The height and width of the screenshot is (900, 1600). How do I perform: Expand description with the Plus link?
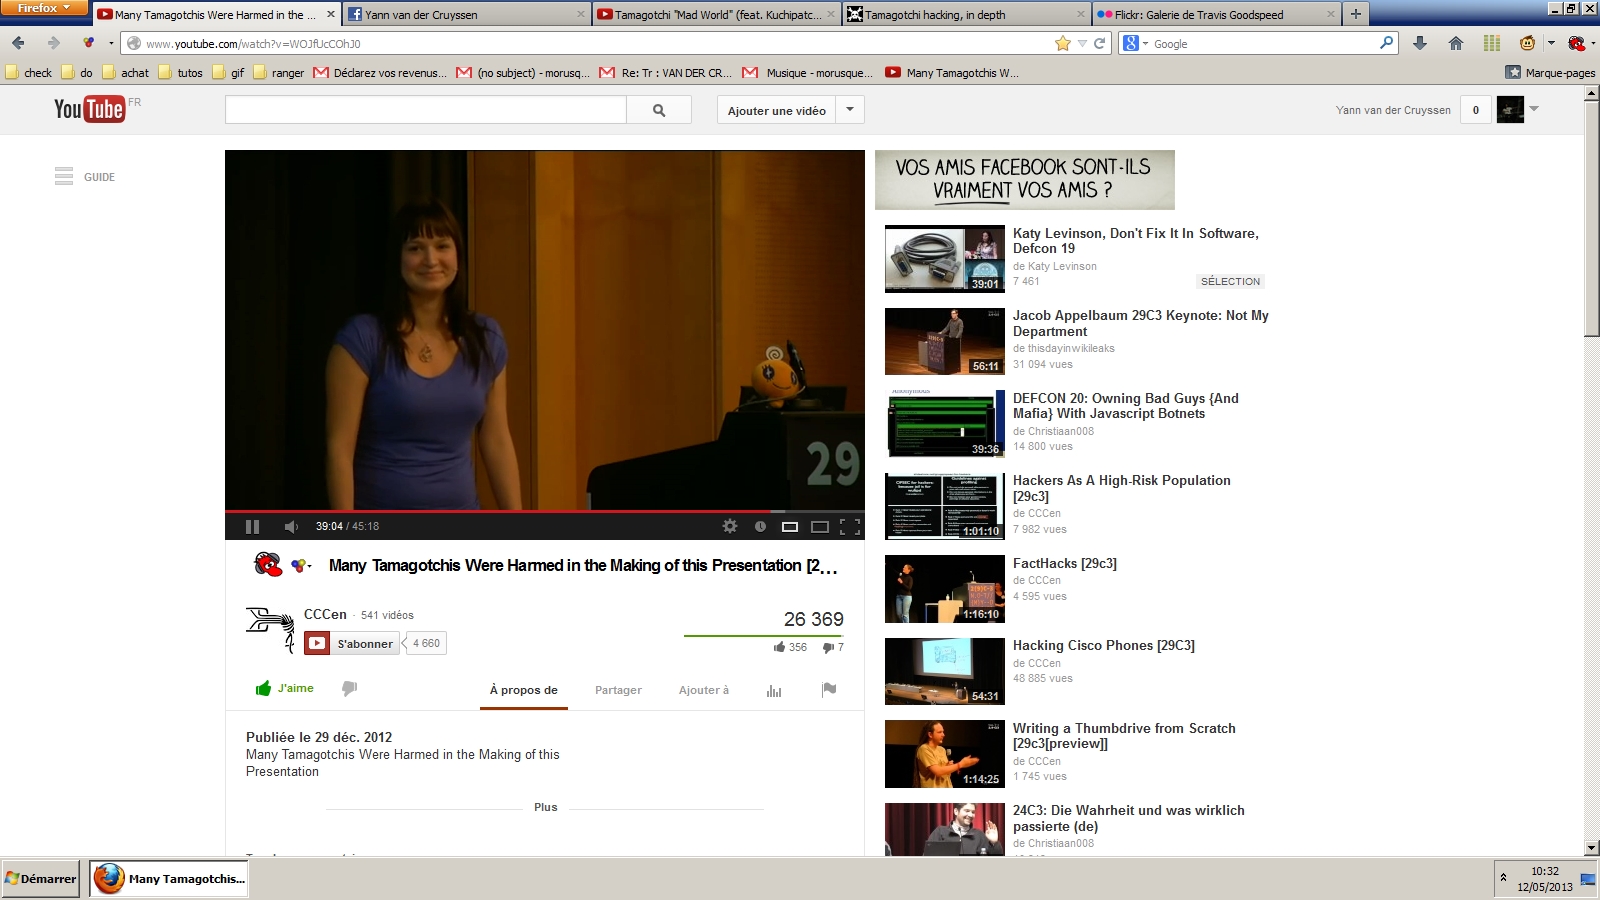coord(545,807)
